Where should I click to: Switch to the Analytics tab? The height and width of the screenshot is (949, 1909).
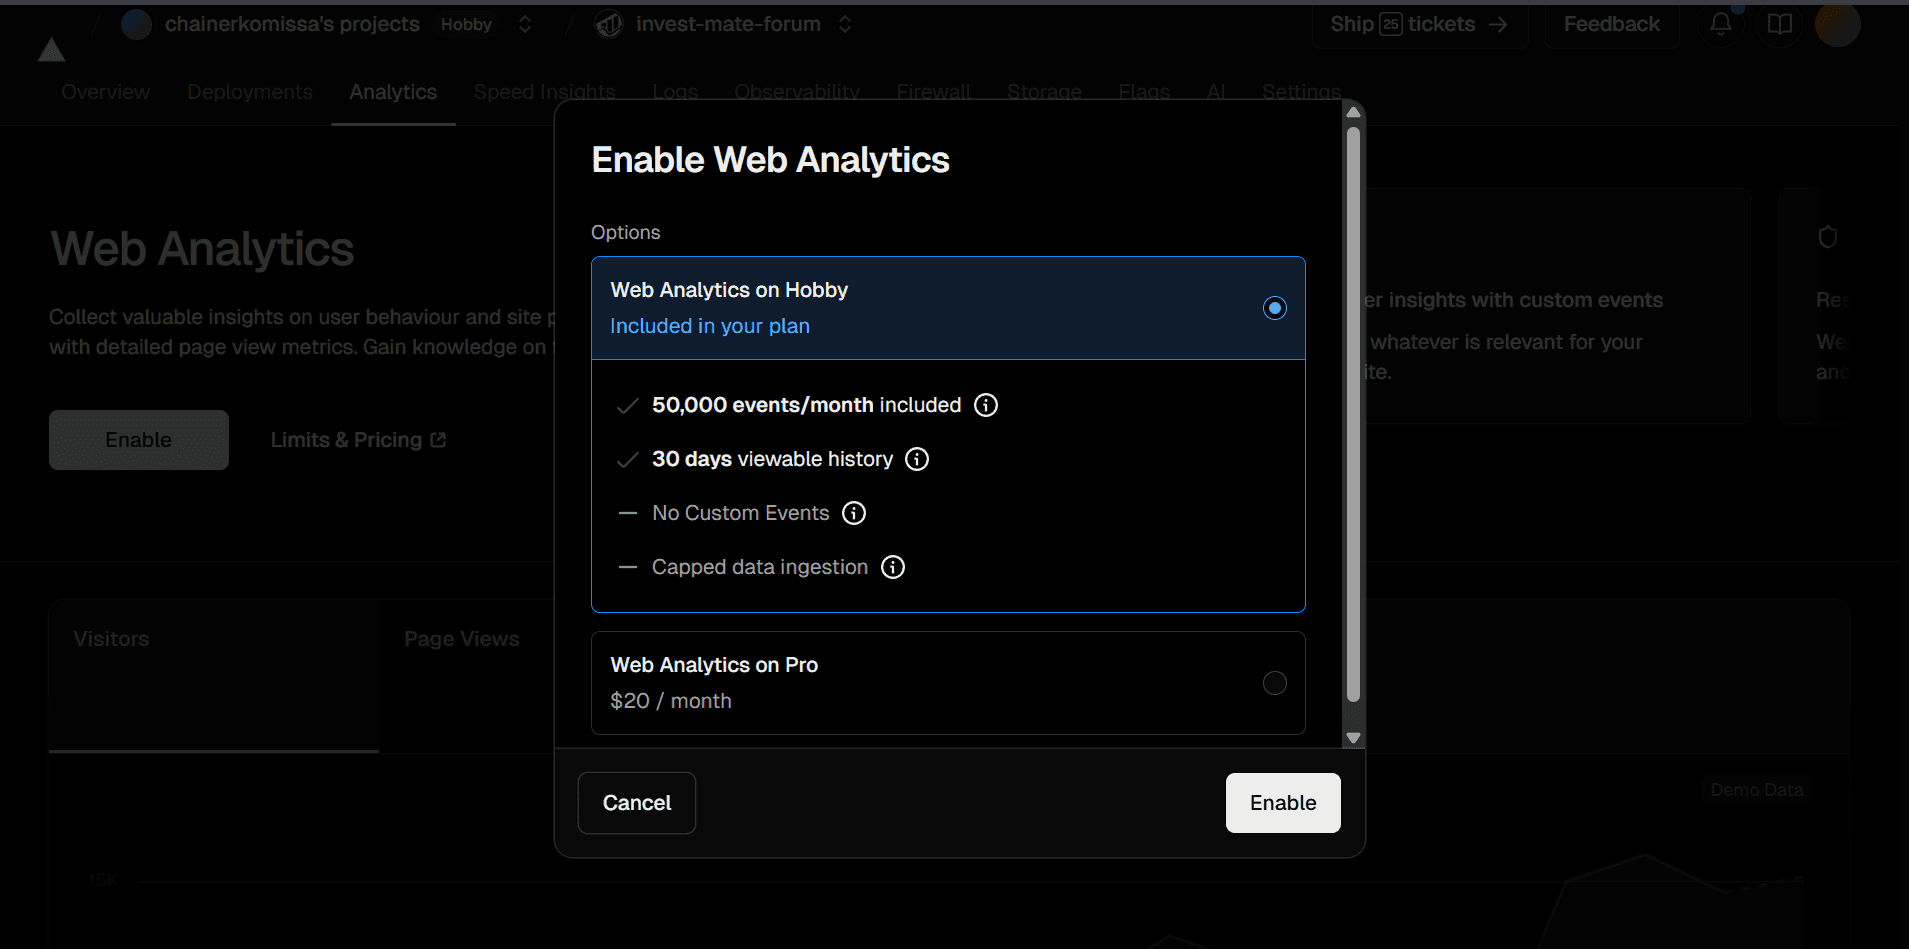pos(392,91)
